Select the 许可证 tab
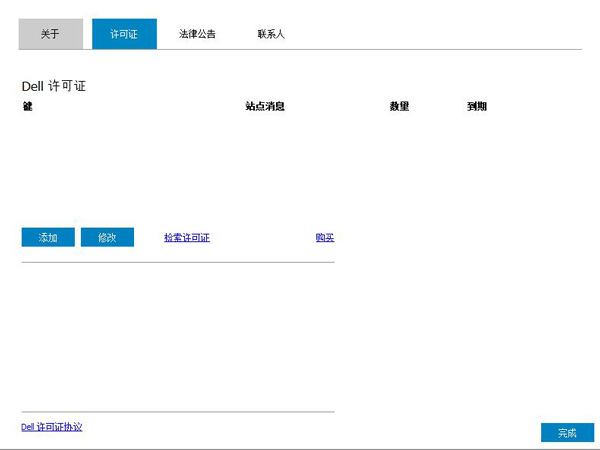 (x=124, y=34)
